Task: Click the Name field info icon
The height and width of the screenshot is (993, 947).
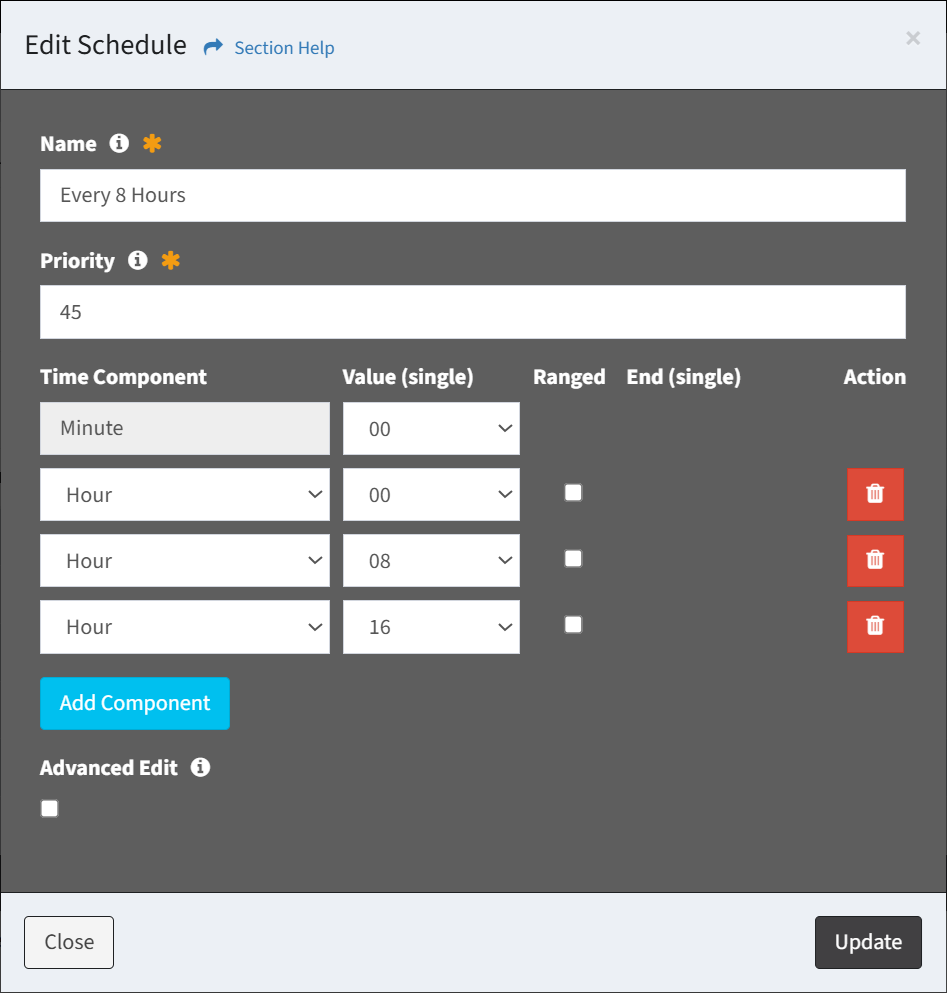Action: [119, 143]
